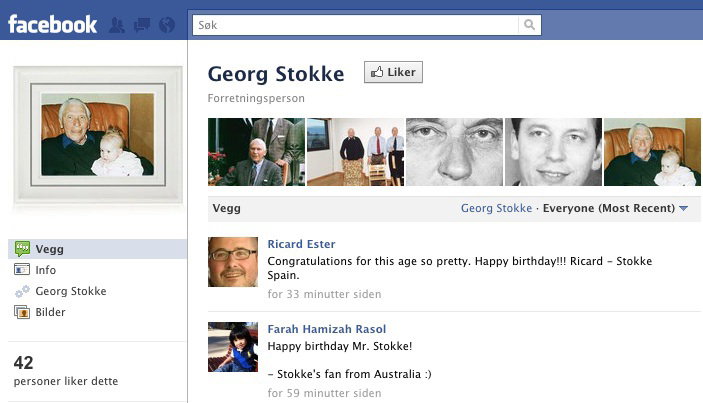Click the facebook logo
Image resolution: width=703 pixels, height=403 pixels.
52,24
